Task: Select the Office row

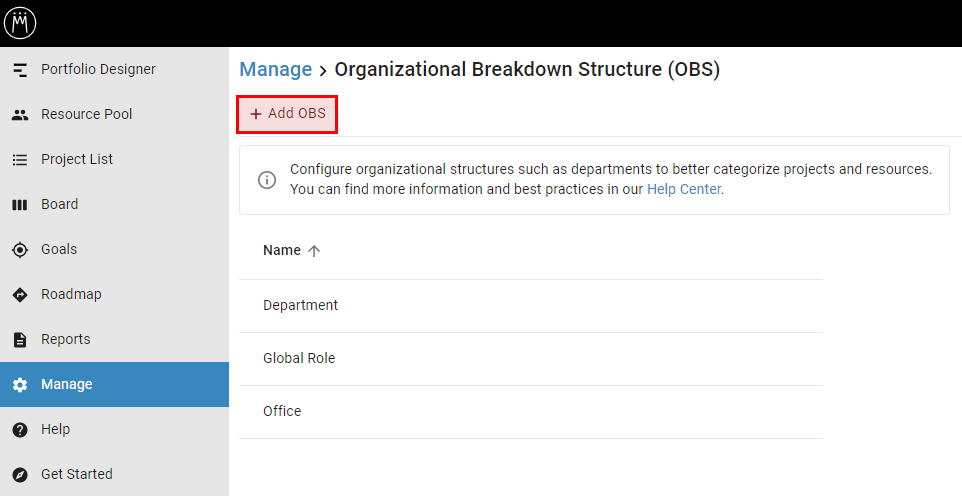Action: pos(282,411)
